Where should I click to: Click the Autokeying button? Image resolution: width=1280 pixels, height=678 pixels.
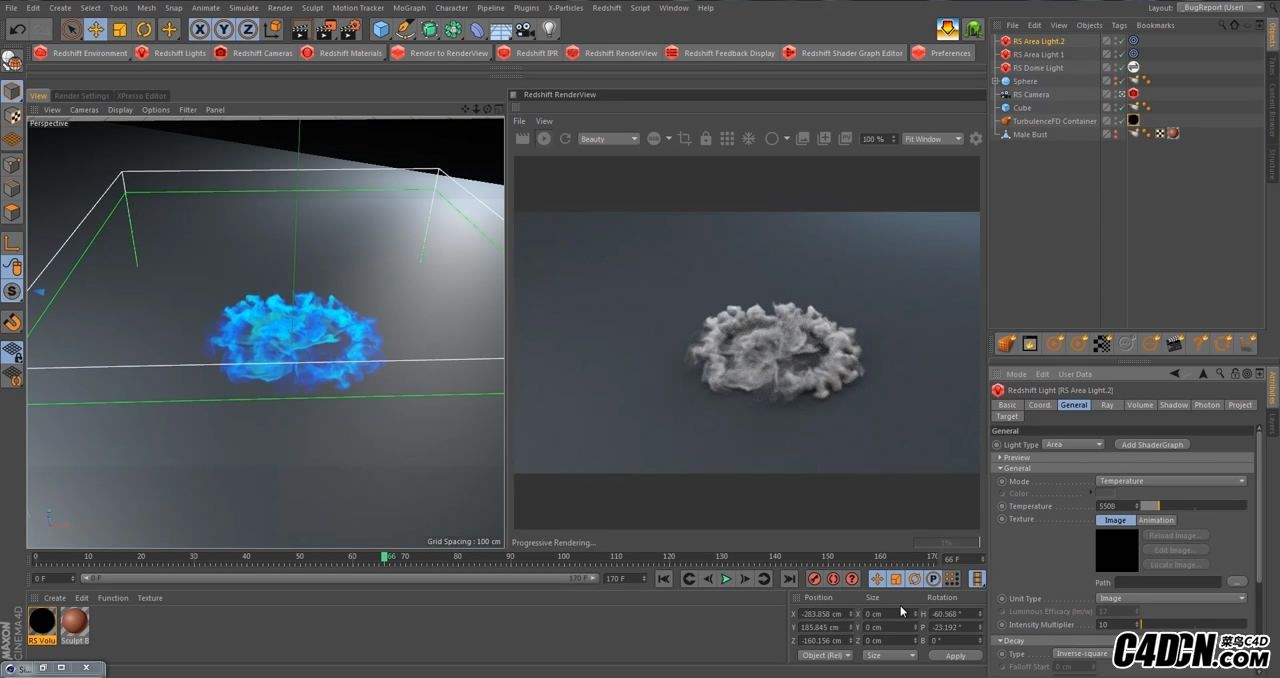click(833, 579)
